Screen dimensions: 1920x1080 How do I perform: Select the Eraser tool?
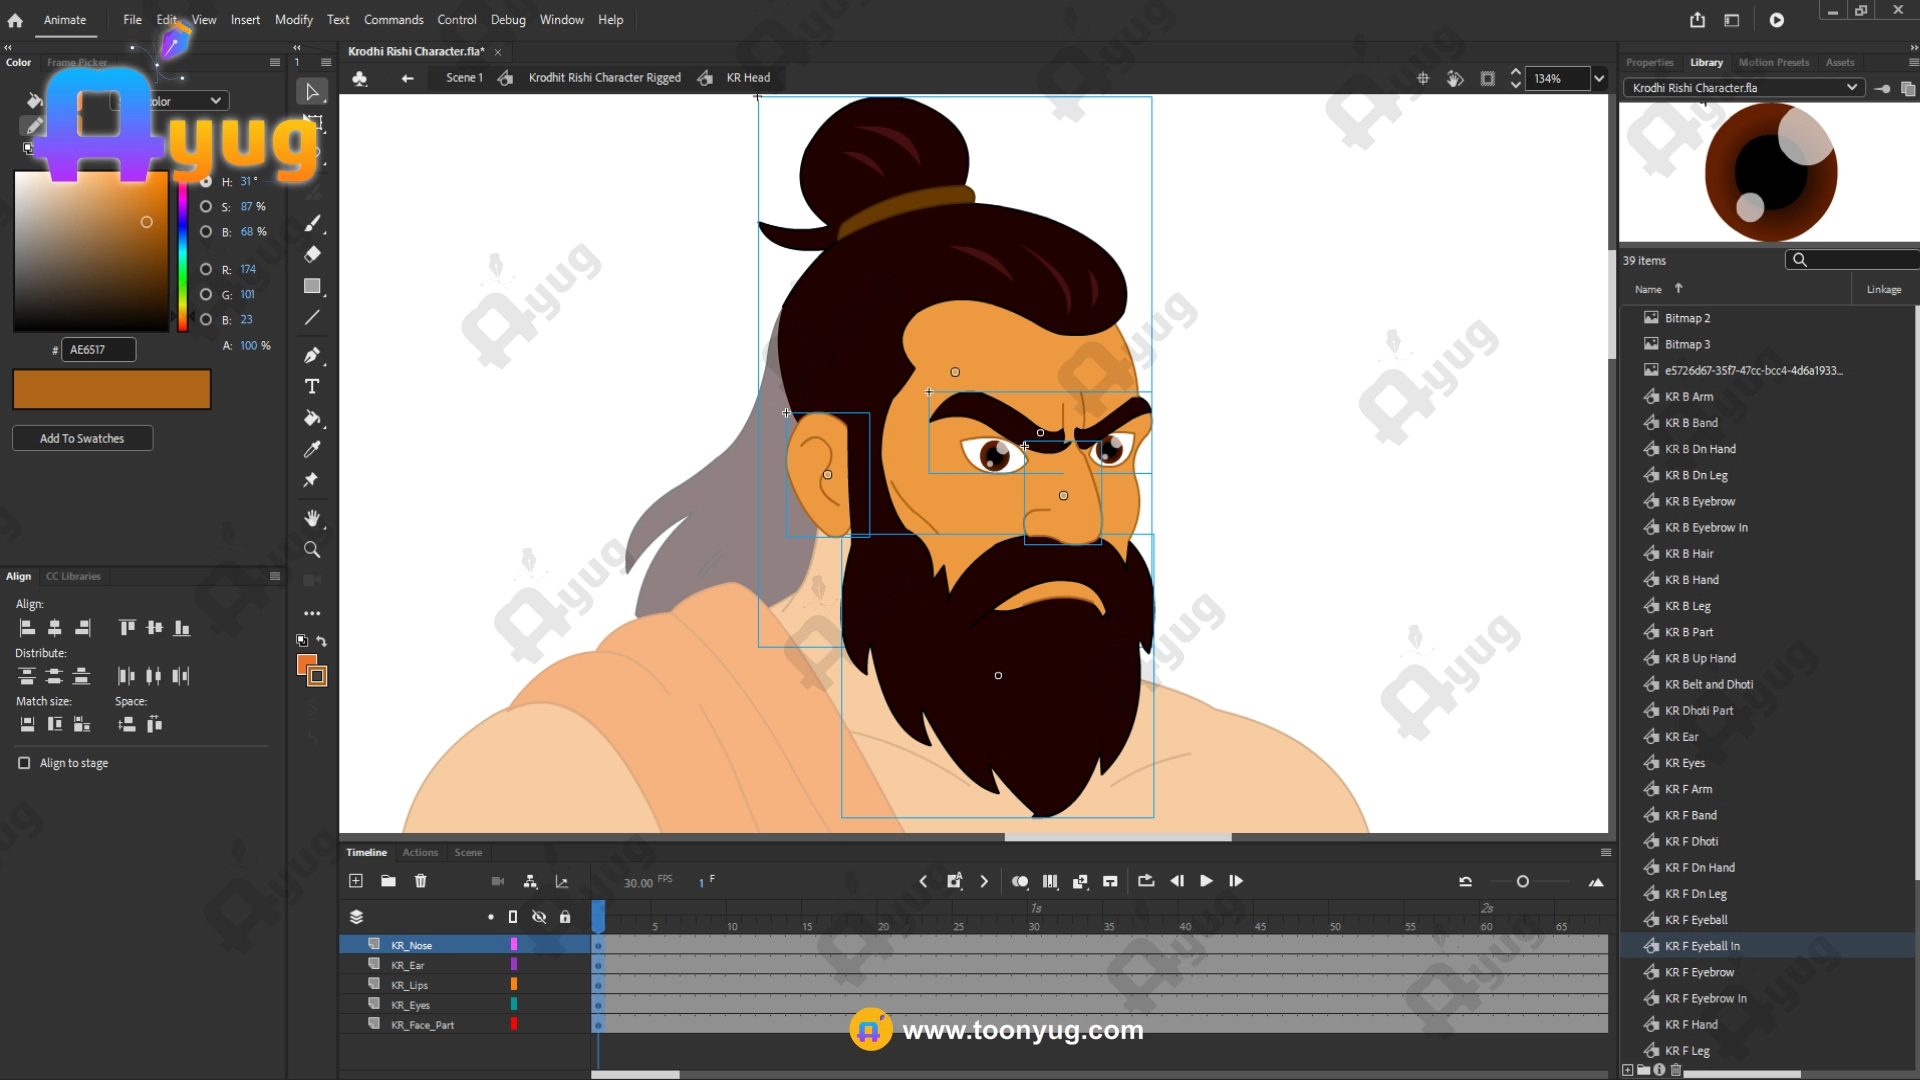point(312,254)
